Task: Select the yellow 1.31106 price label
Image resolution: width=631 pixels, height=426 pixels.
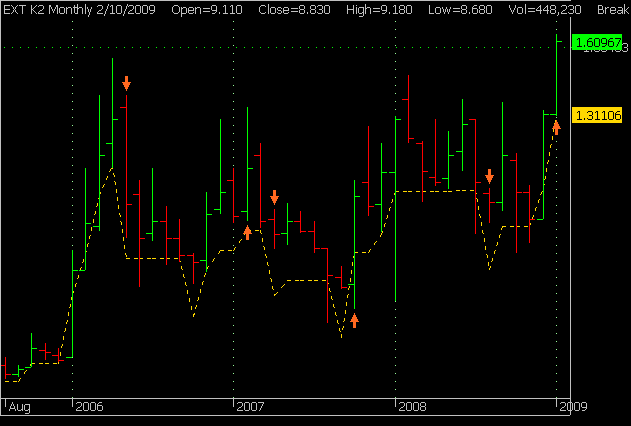Action: pos(597,115)
